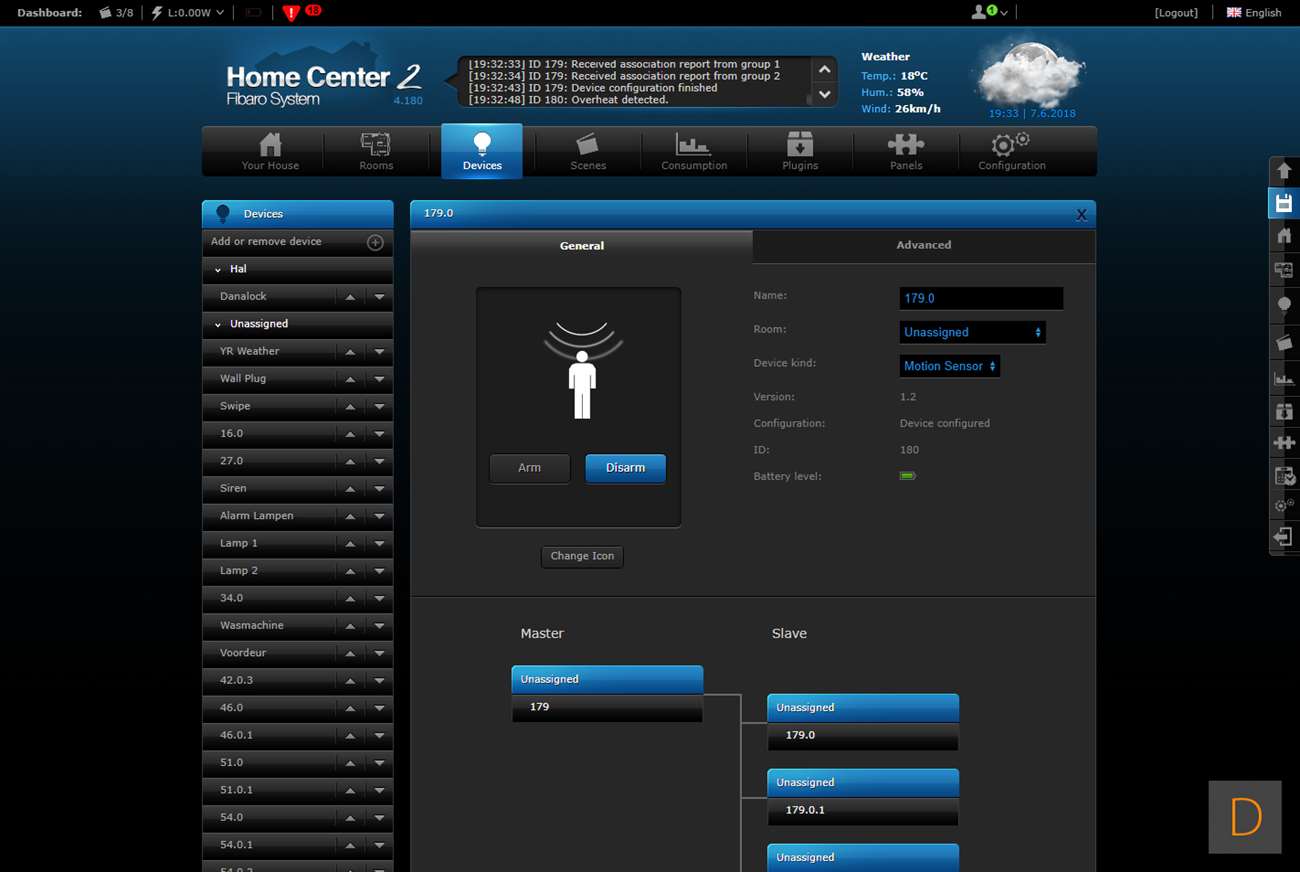Click the plus icon to add device
Image resolution: width=1300 pixels, height=872 pixels.
[375, 242]
